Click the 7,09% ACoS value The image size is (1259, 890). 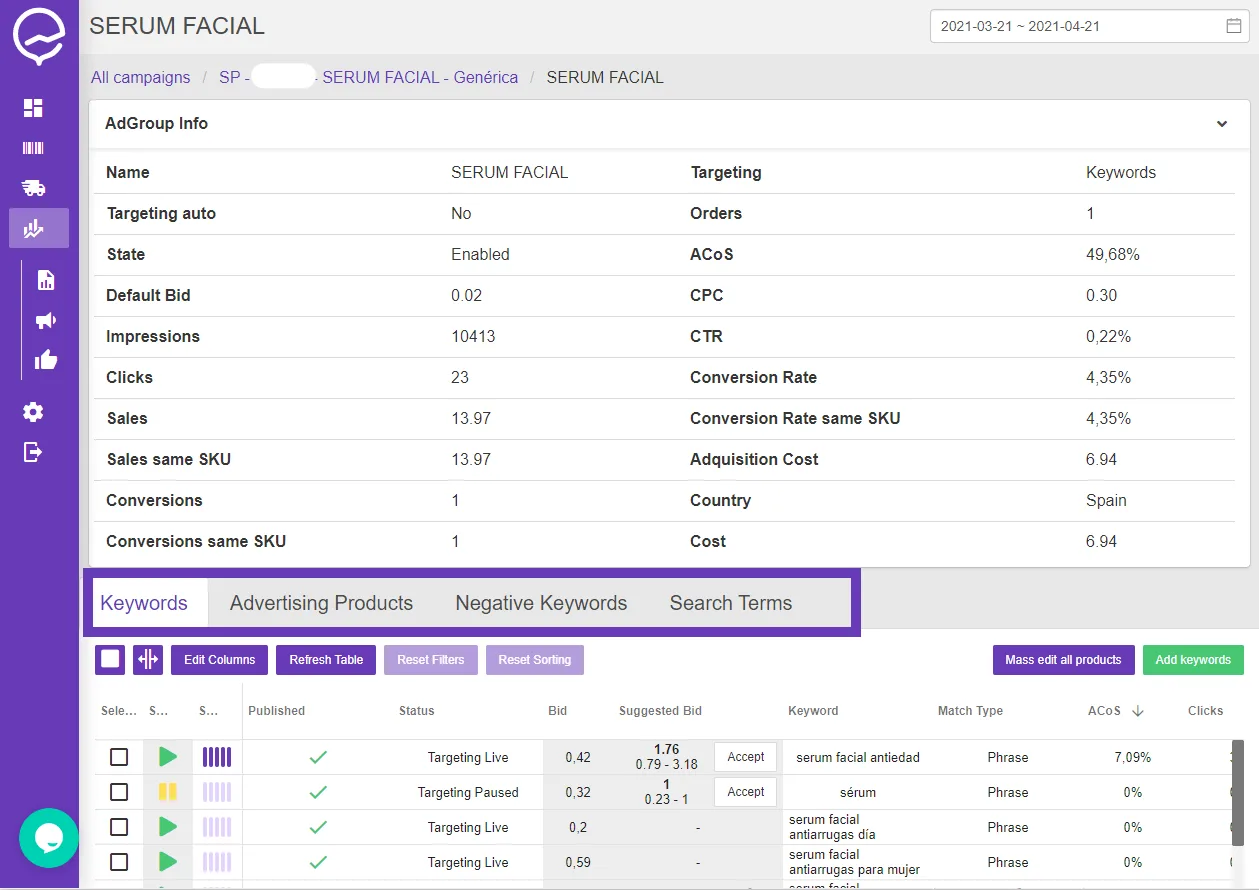click(1132, 757)
